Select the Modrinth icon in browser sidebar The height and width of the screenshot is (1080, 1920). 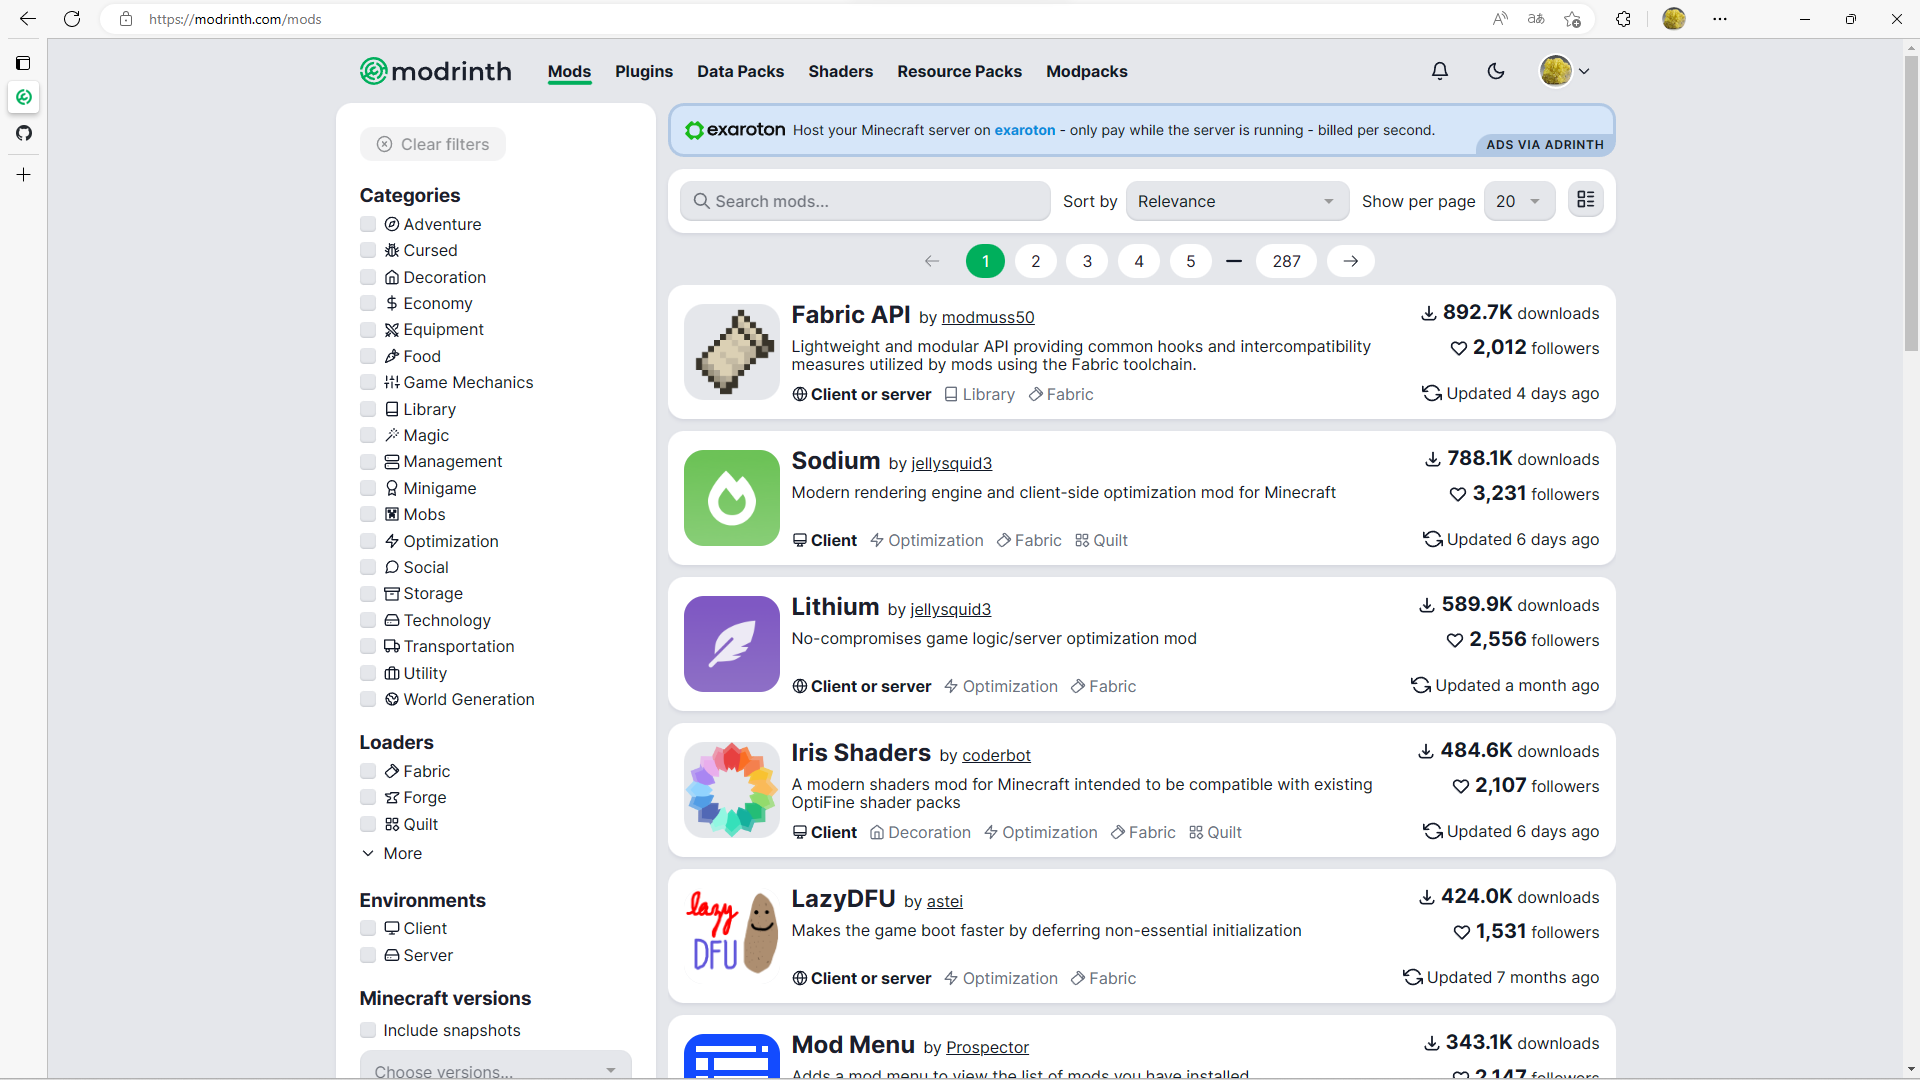click(23, 97)
